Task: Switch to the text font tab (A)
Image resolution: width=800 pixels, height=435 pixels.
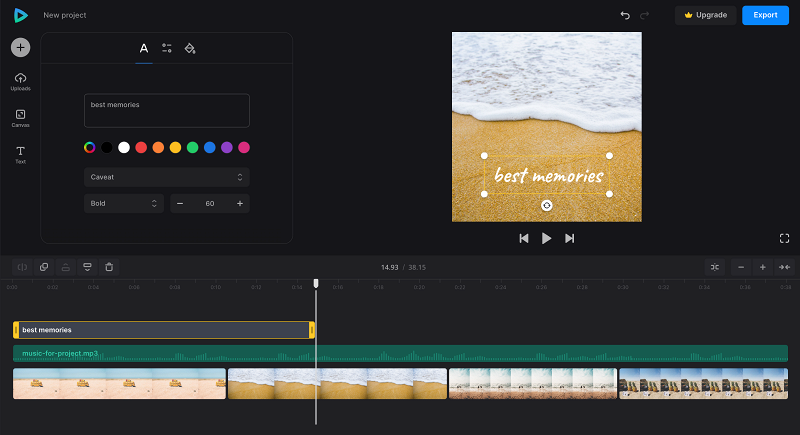Action: pyautogui.click(x=144, y=48)
